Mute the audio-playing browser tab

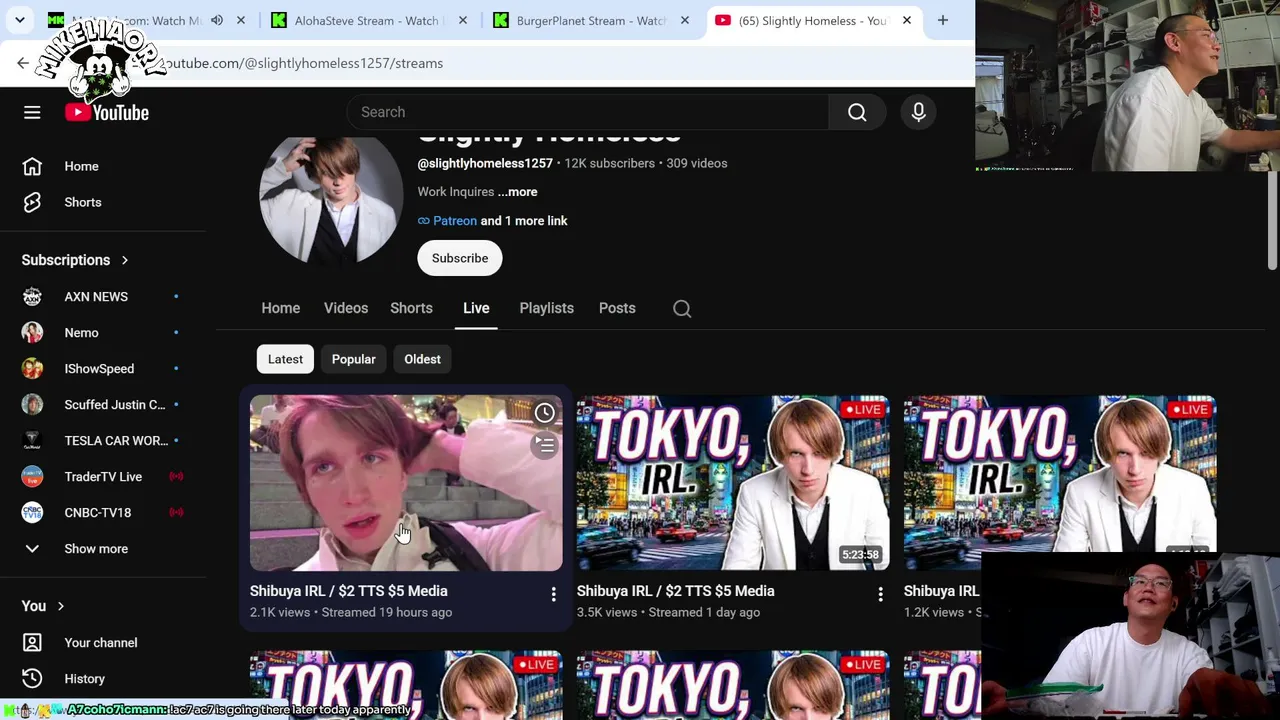click(217, 20)
